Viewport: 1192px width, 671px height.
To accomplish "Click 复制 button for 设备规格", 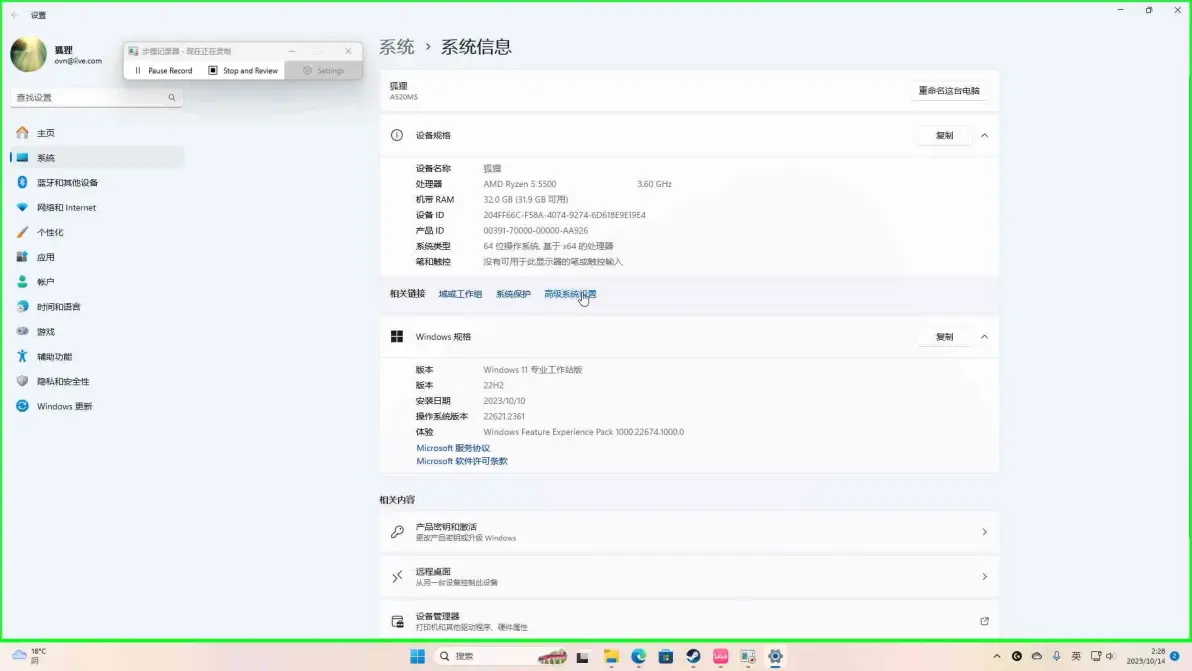I will (944, 135).
